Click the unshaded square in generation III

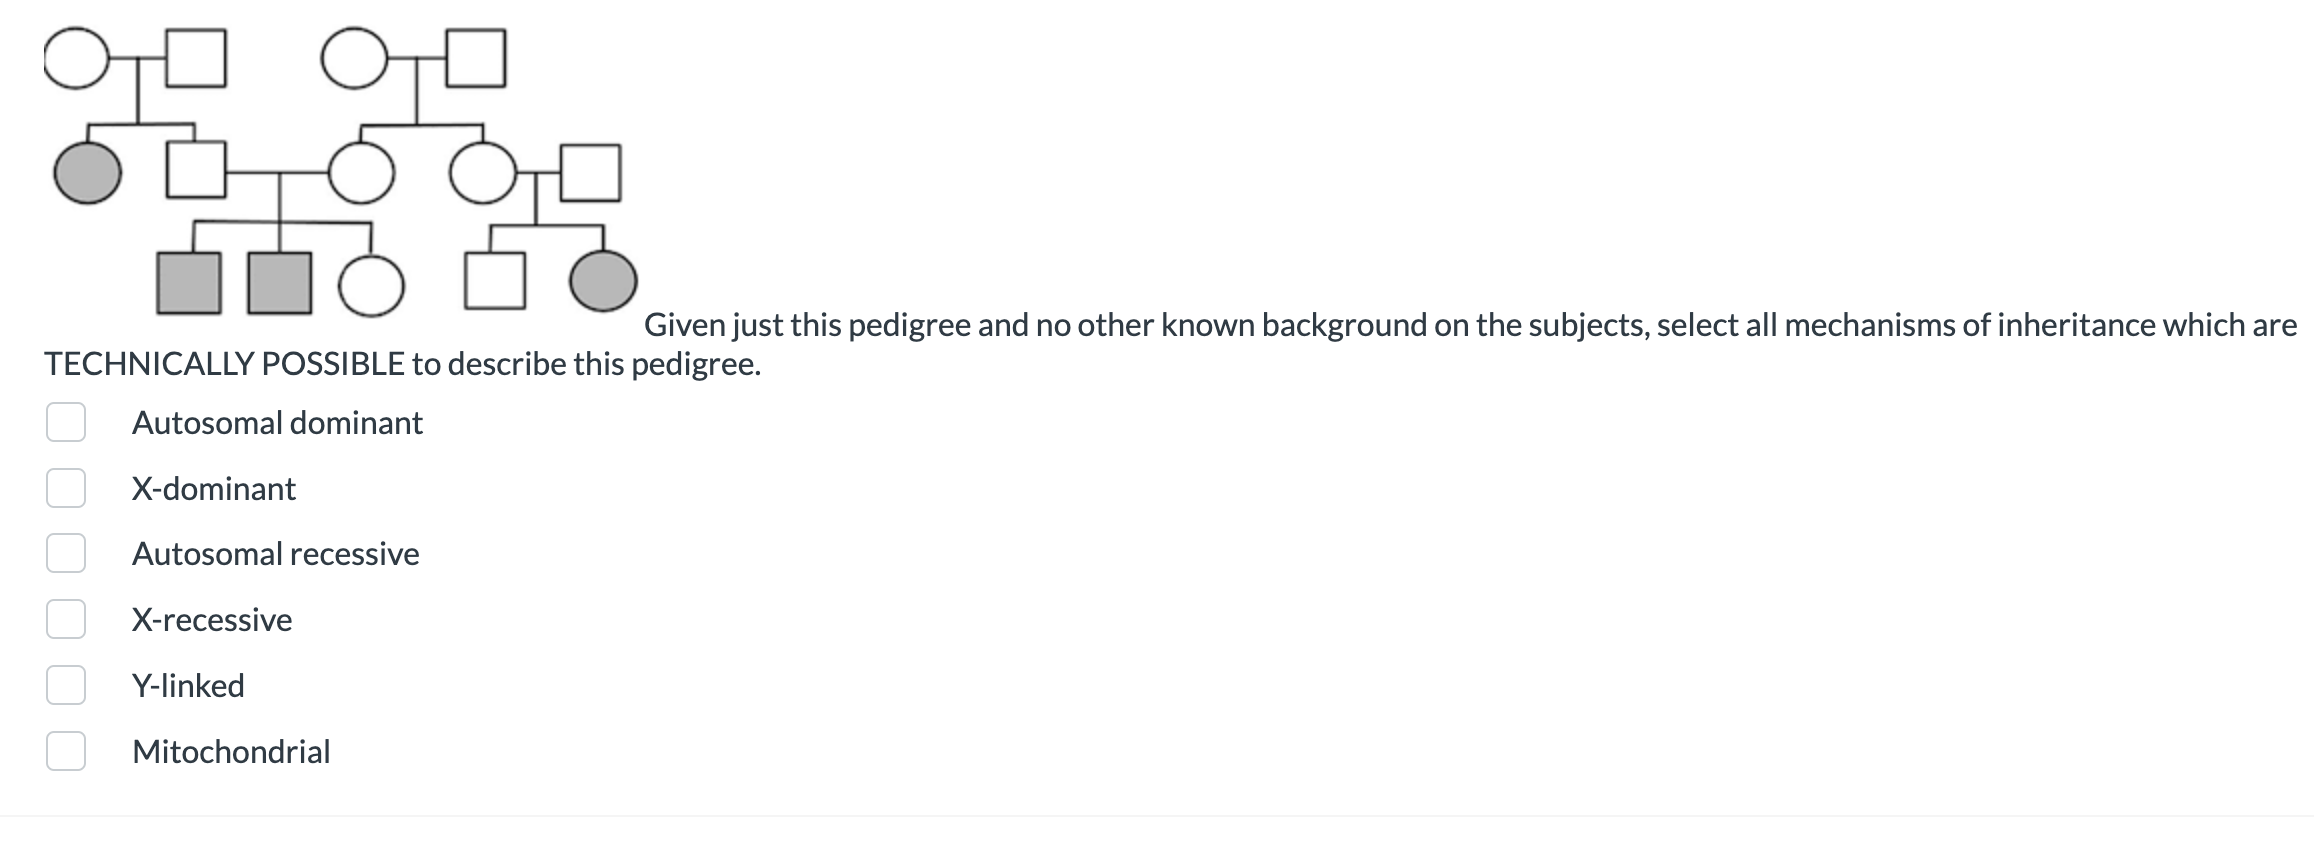pos(495,282)
